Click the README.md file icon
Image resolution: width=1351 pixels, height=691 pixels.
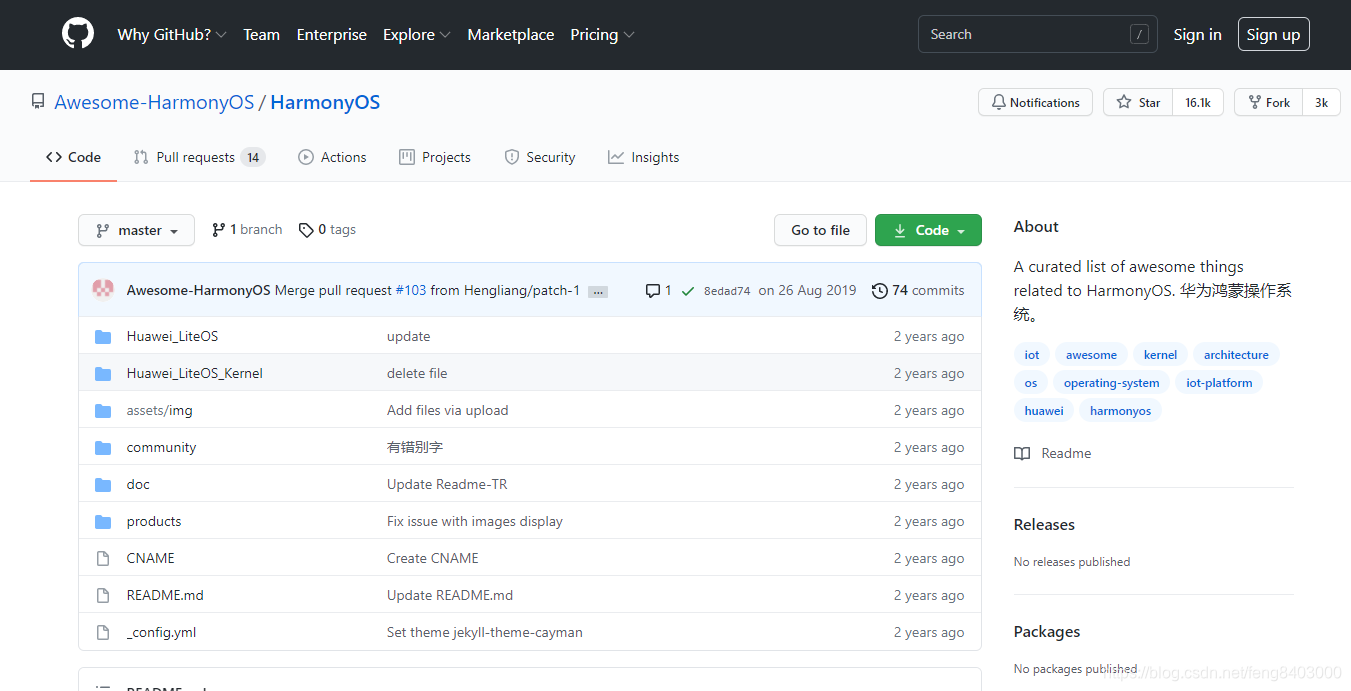pos(102,596)
